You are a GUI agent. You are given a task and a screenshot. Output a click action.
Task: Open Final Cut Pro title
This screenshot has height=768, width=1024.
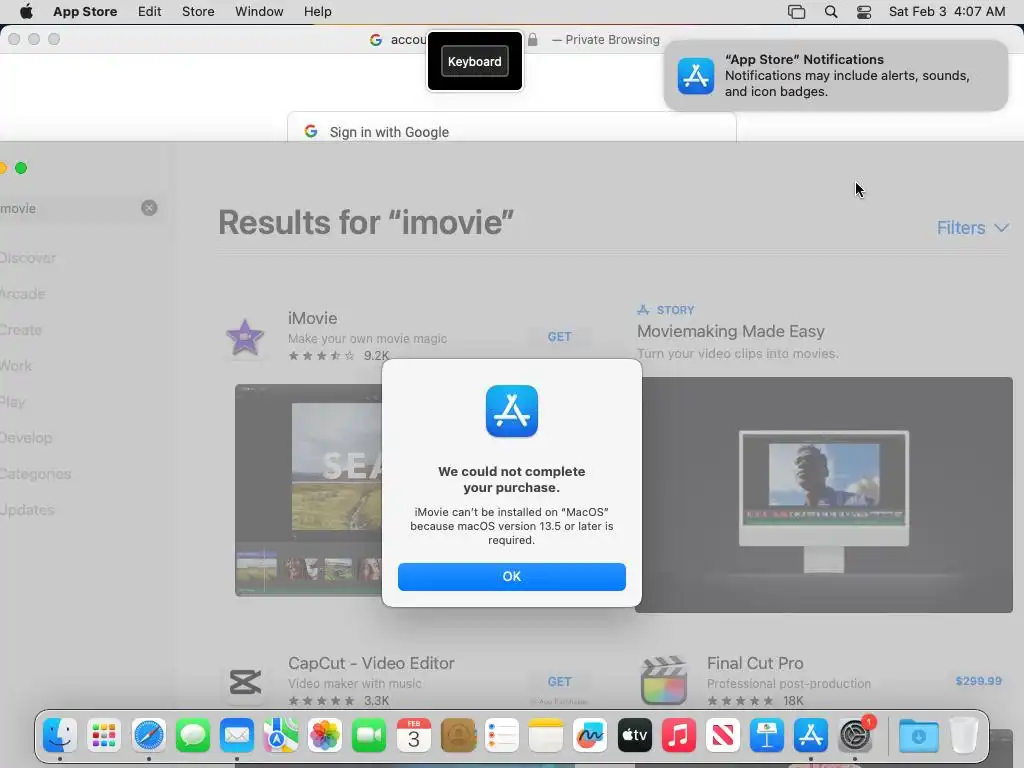pos(755,663)
